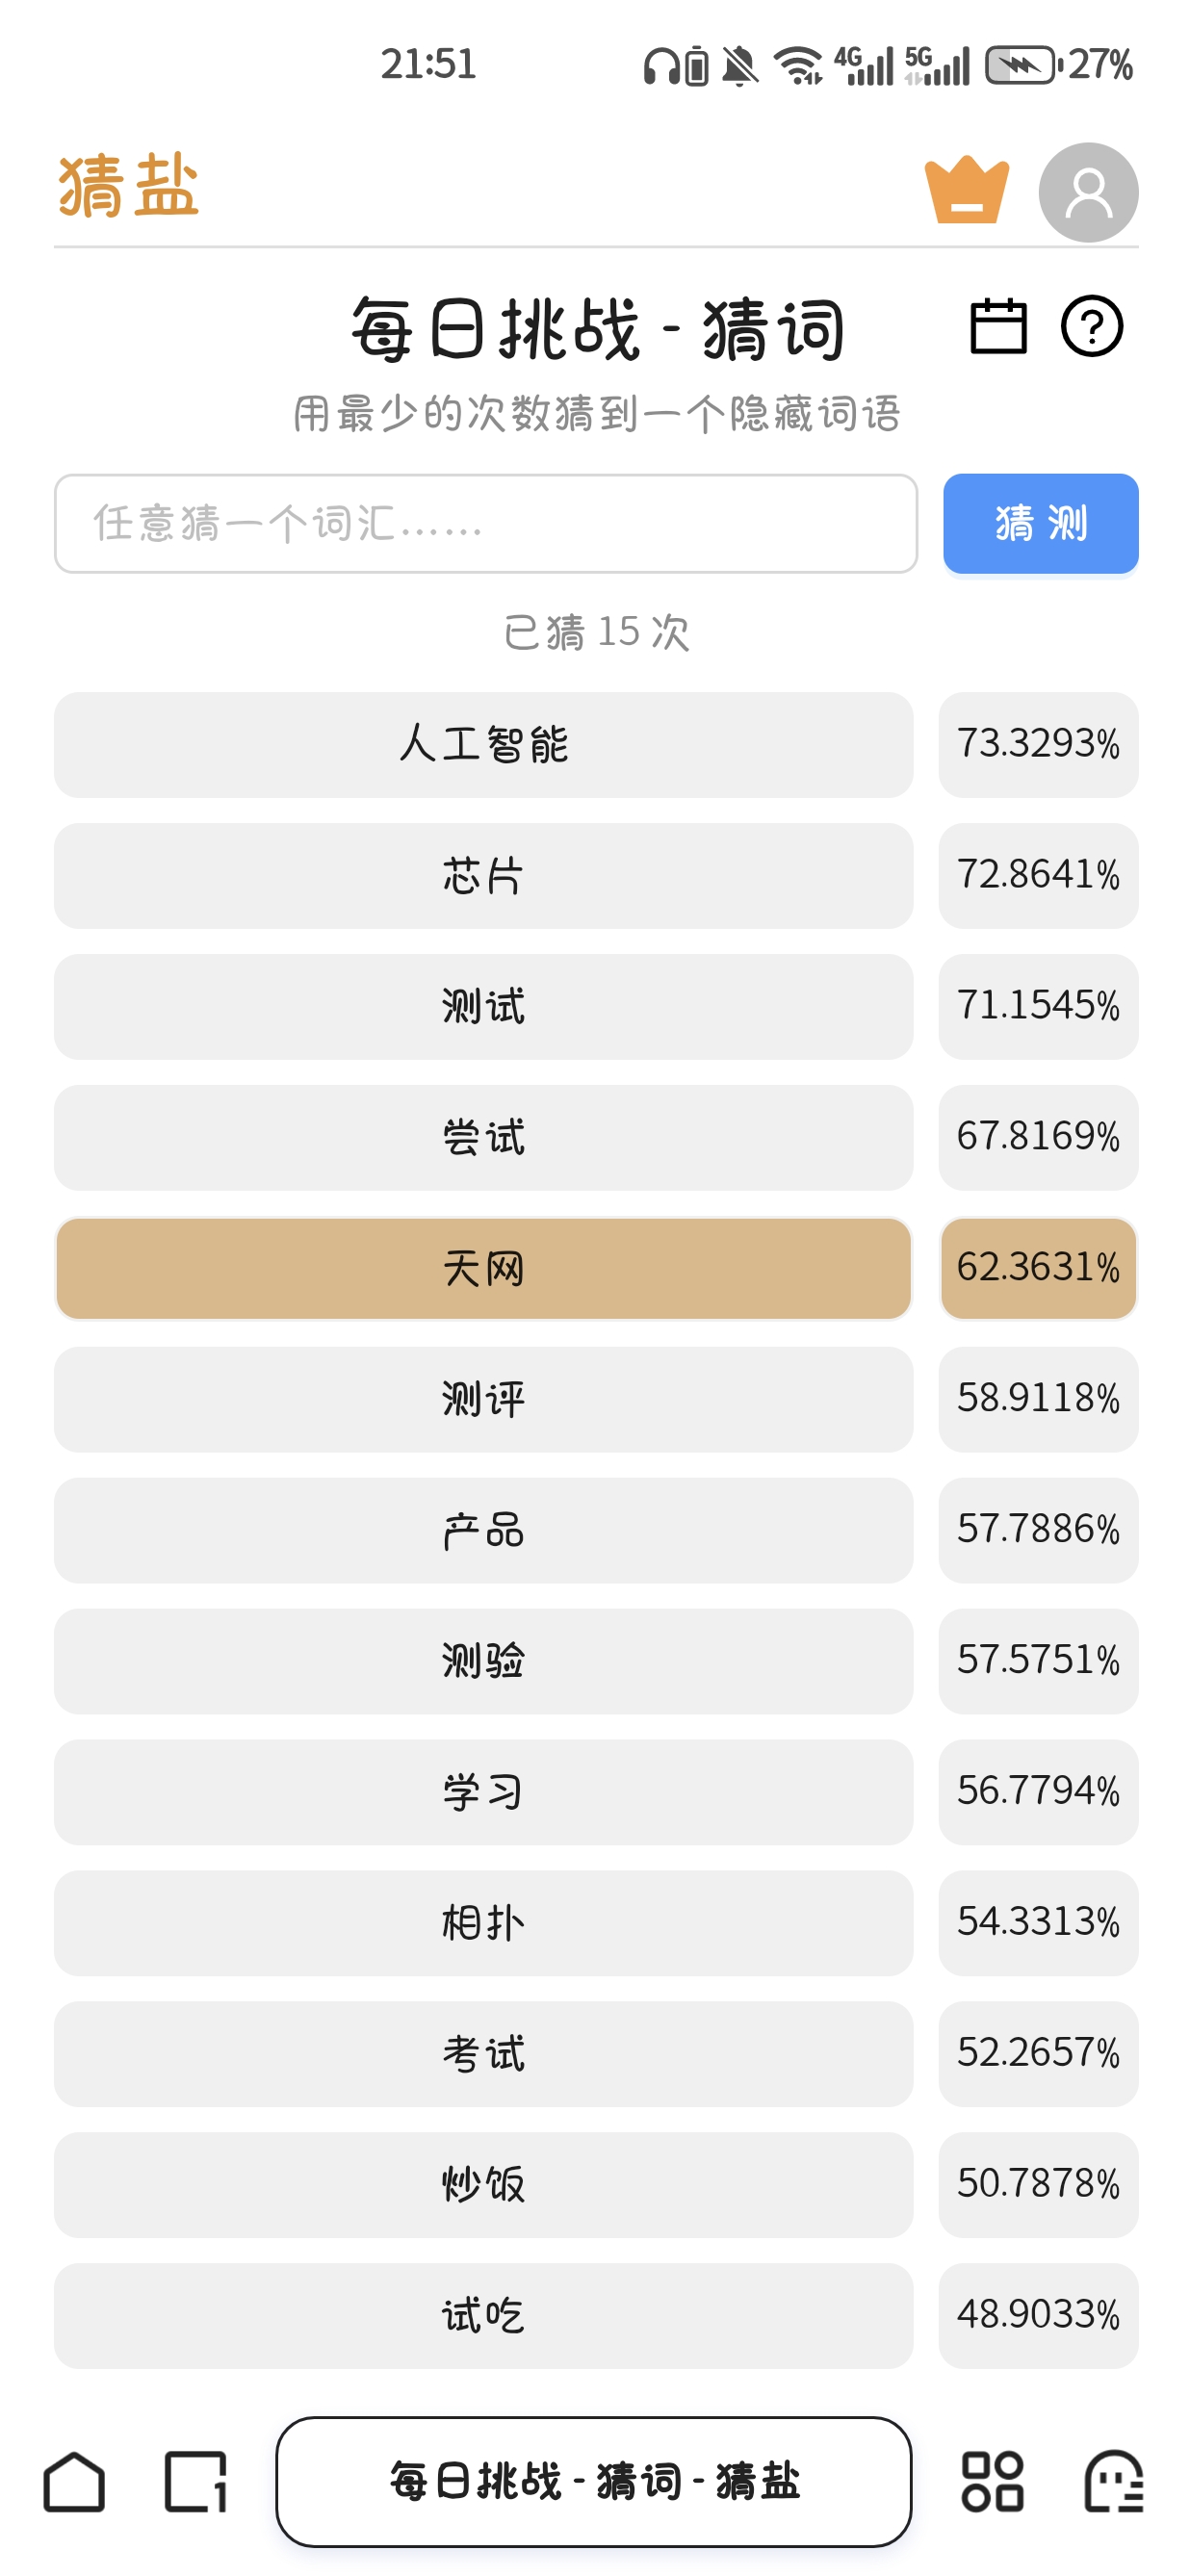The height and width of the screenshot is (2576, 1190).
Task: Select the 人工智能 guess row
Action: pyautogui.click(x=483, y=745)
